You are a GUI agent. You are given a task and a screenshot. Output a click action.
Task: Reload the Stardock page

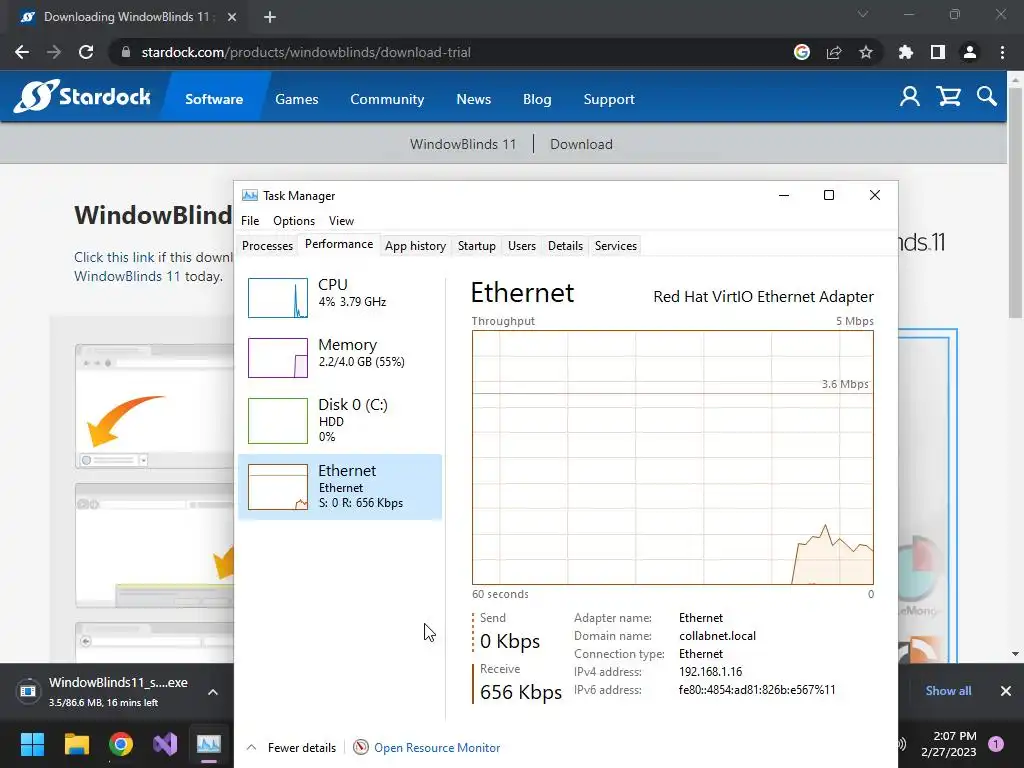click(86, 52)
